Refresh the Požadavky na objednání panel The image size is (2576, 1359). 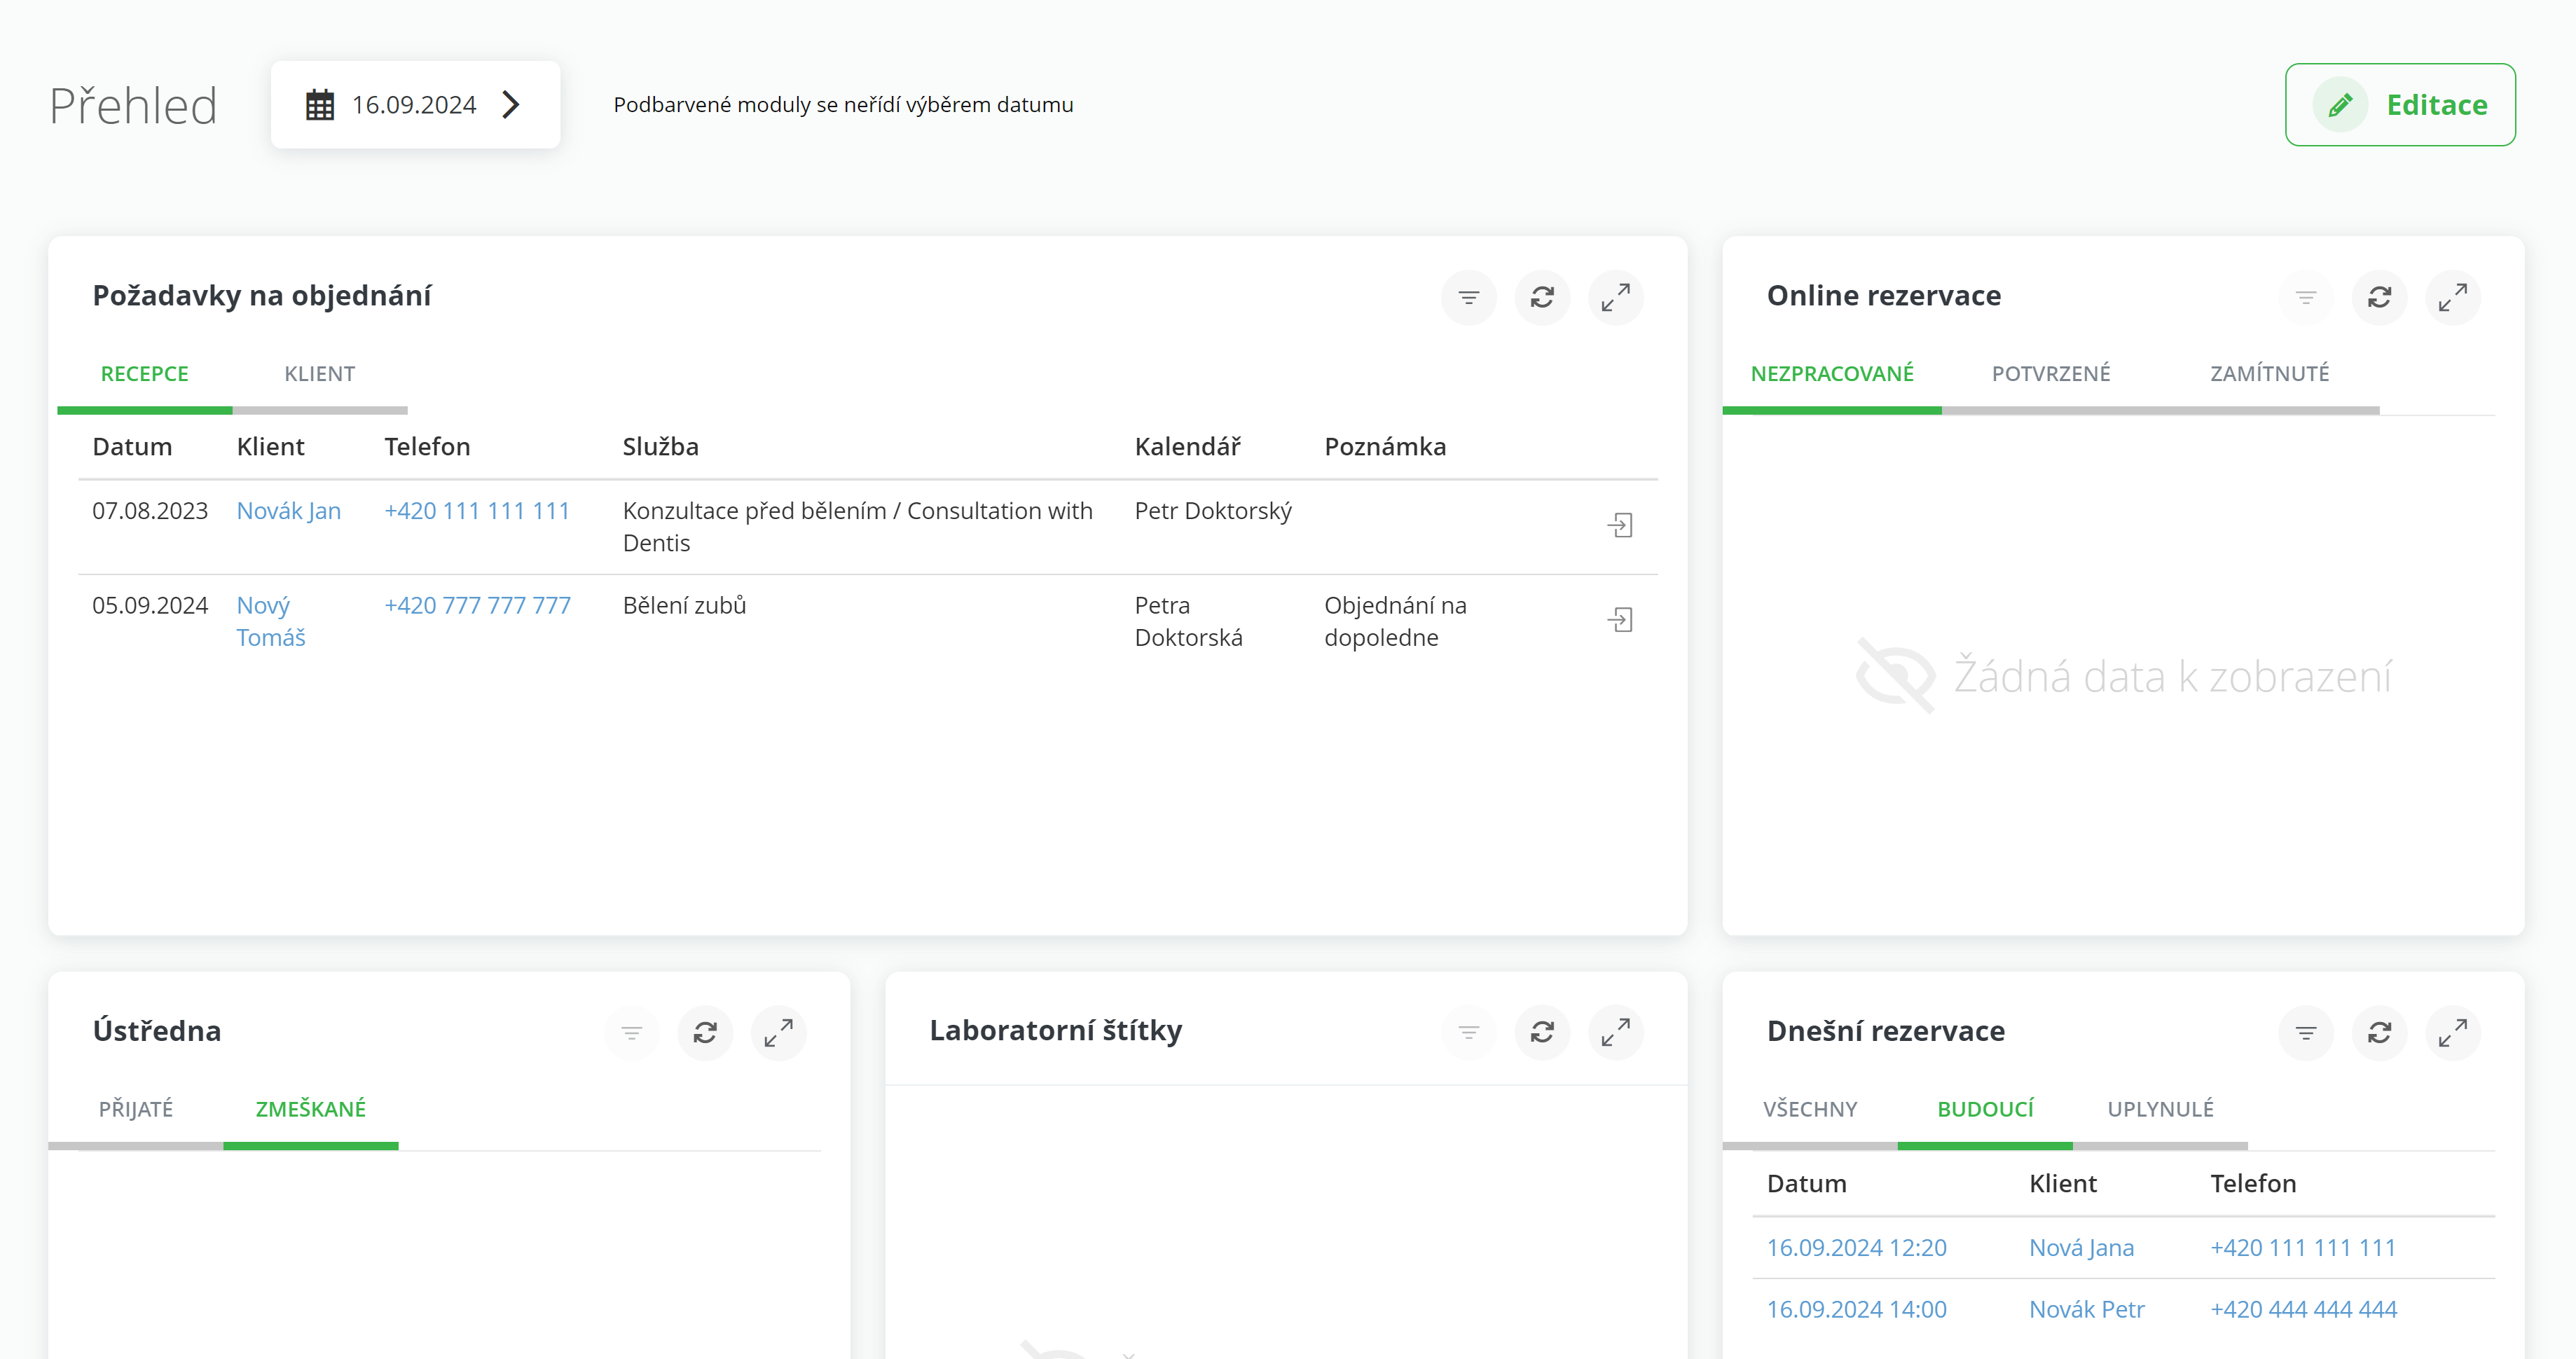pos(1542,297)
